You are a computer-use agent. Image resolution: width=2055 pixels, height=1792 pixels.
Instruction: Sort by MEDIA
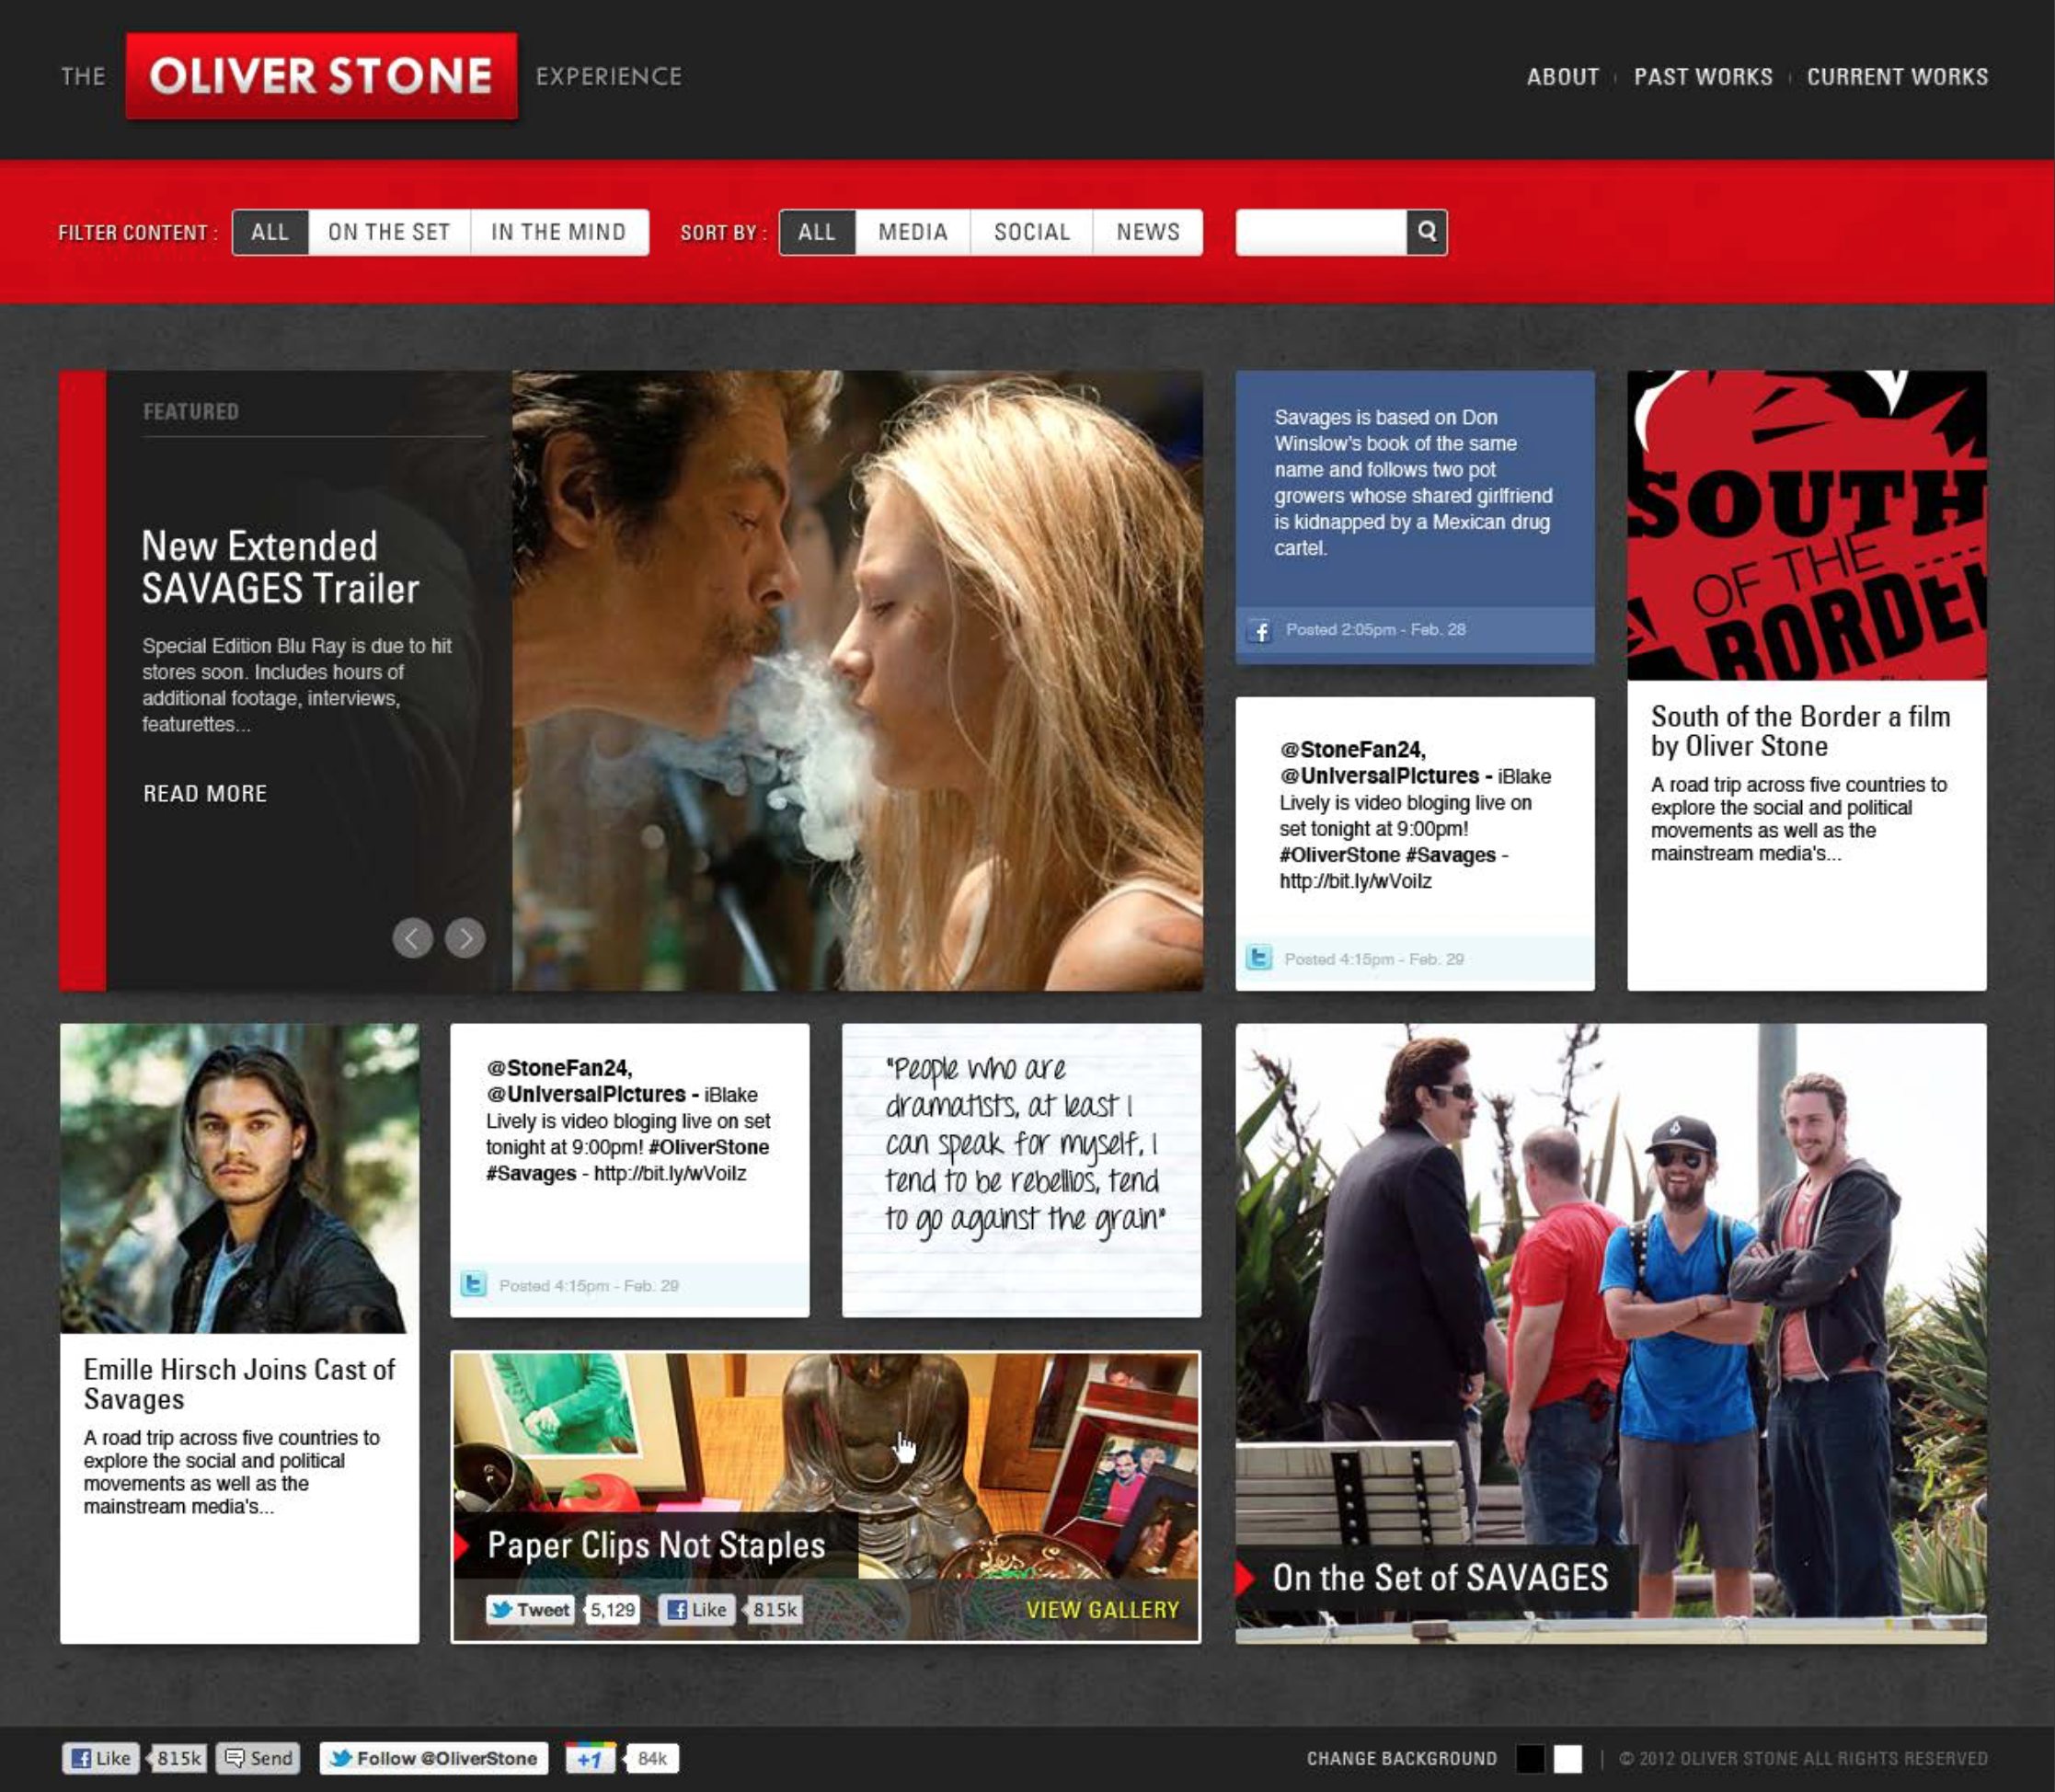(913, 232)
